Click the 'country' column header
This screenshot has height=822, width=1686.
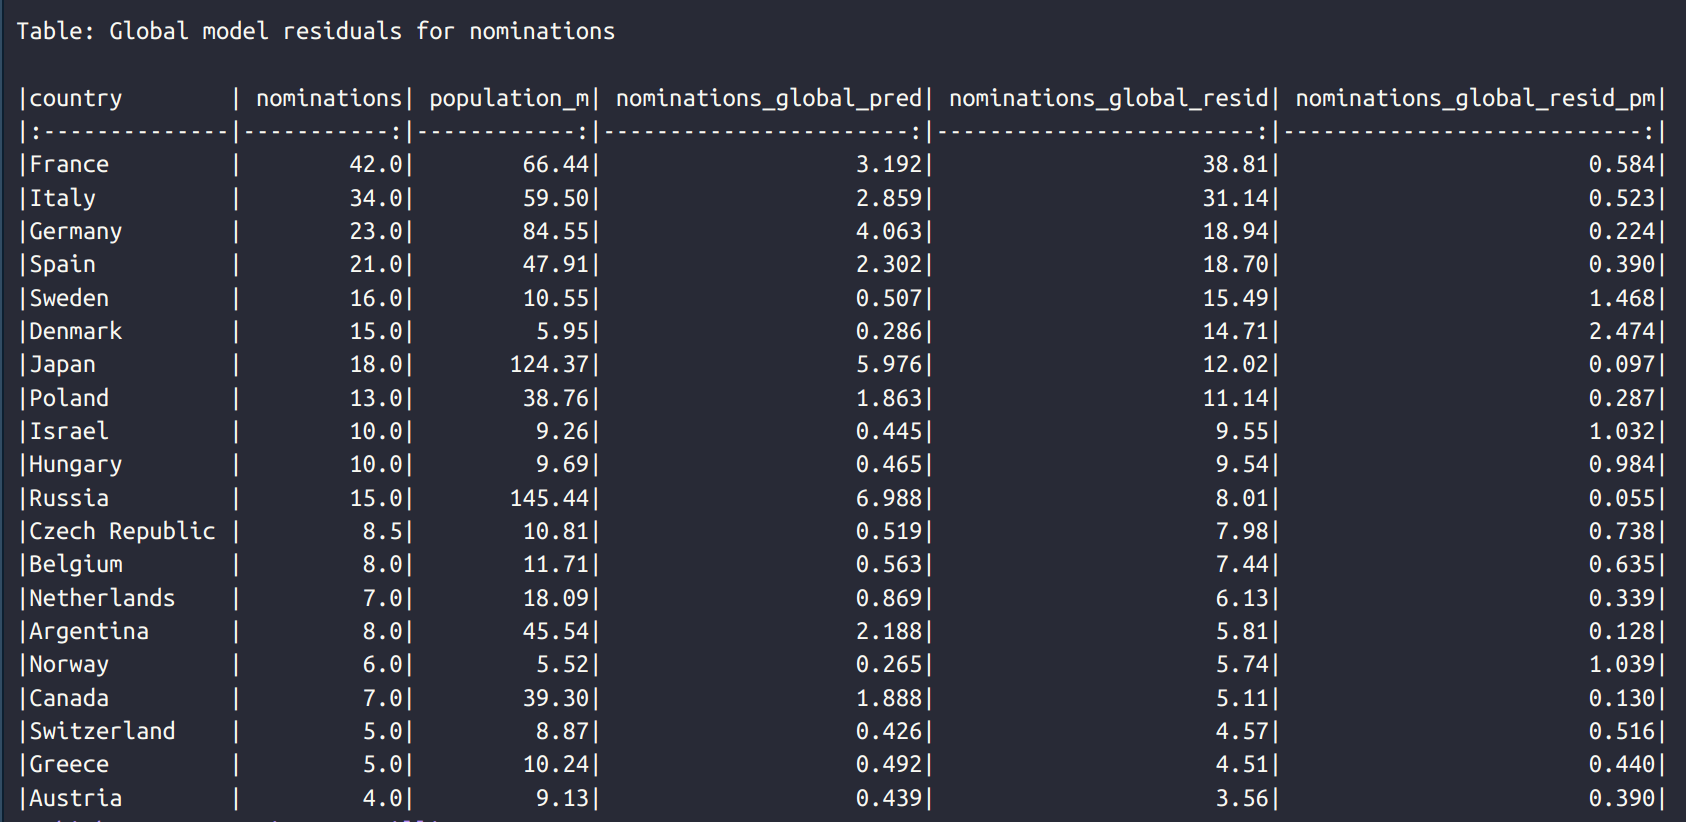click(76, 98)
